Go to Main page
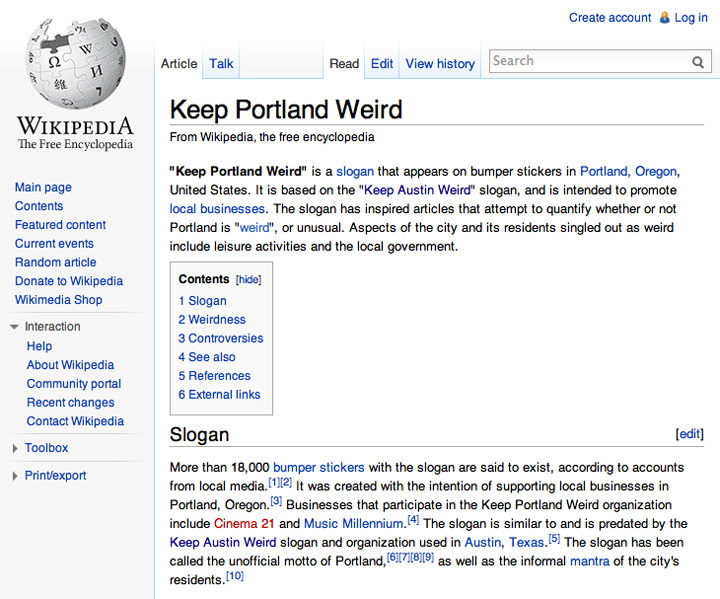The width and height of the screenshot is (720, 599). [x=43, y=187]
